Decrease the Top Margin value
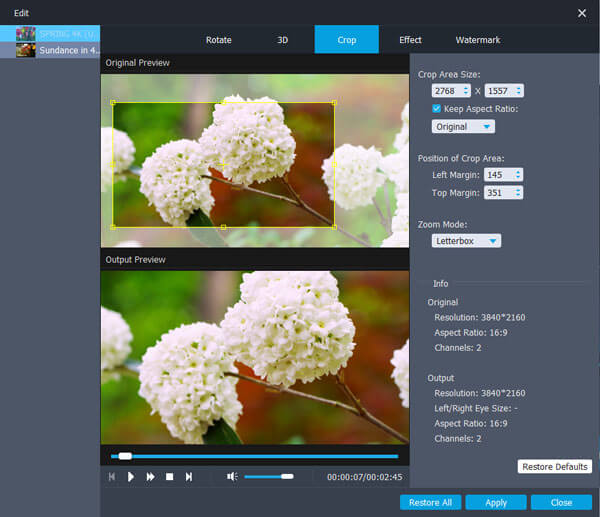The width and height of the screenshot is (600, 517). (x=518, y=195)
